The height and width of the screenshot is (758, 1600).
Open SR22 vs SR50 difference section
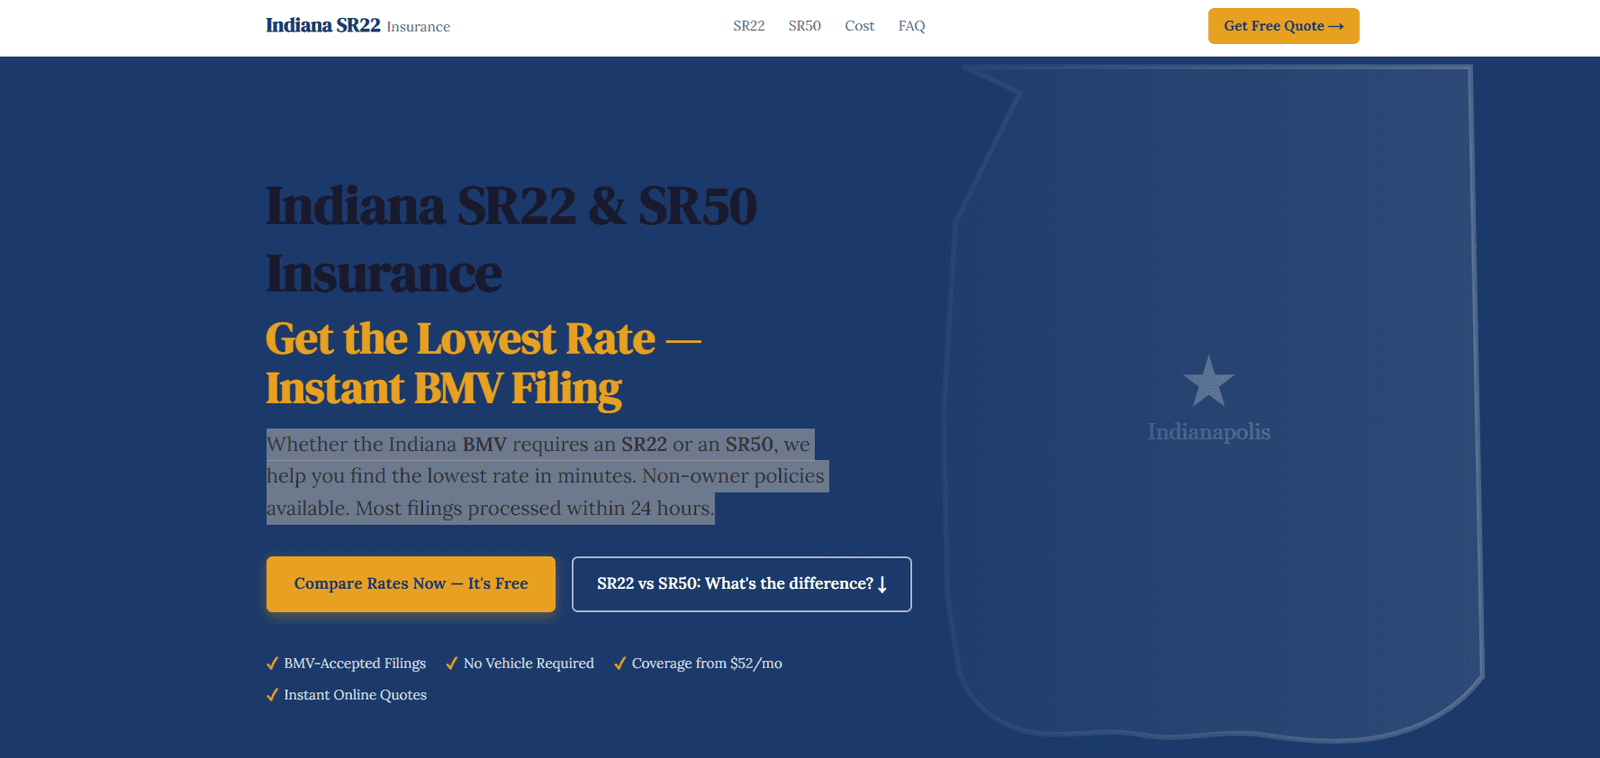click(x=742, y=584)
